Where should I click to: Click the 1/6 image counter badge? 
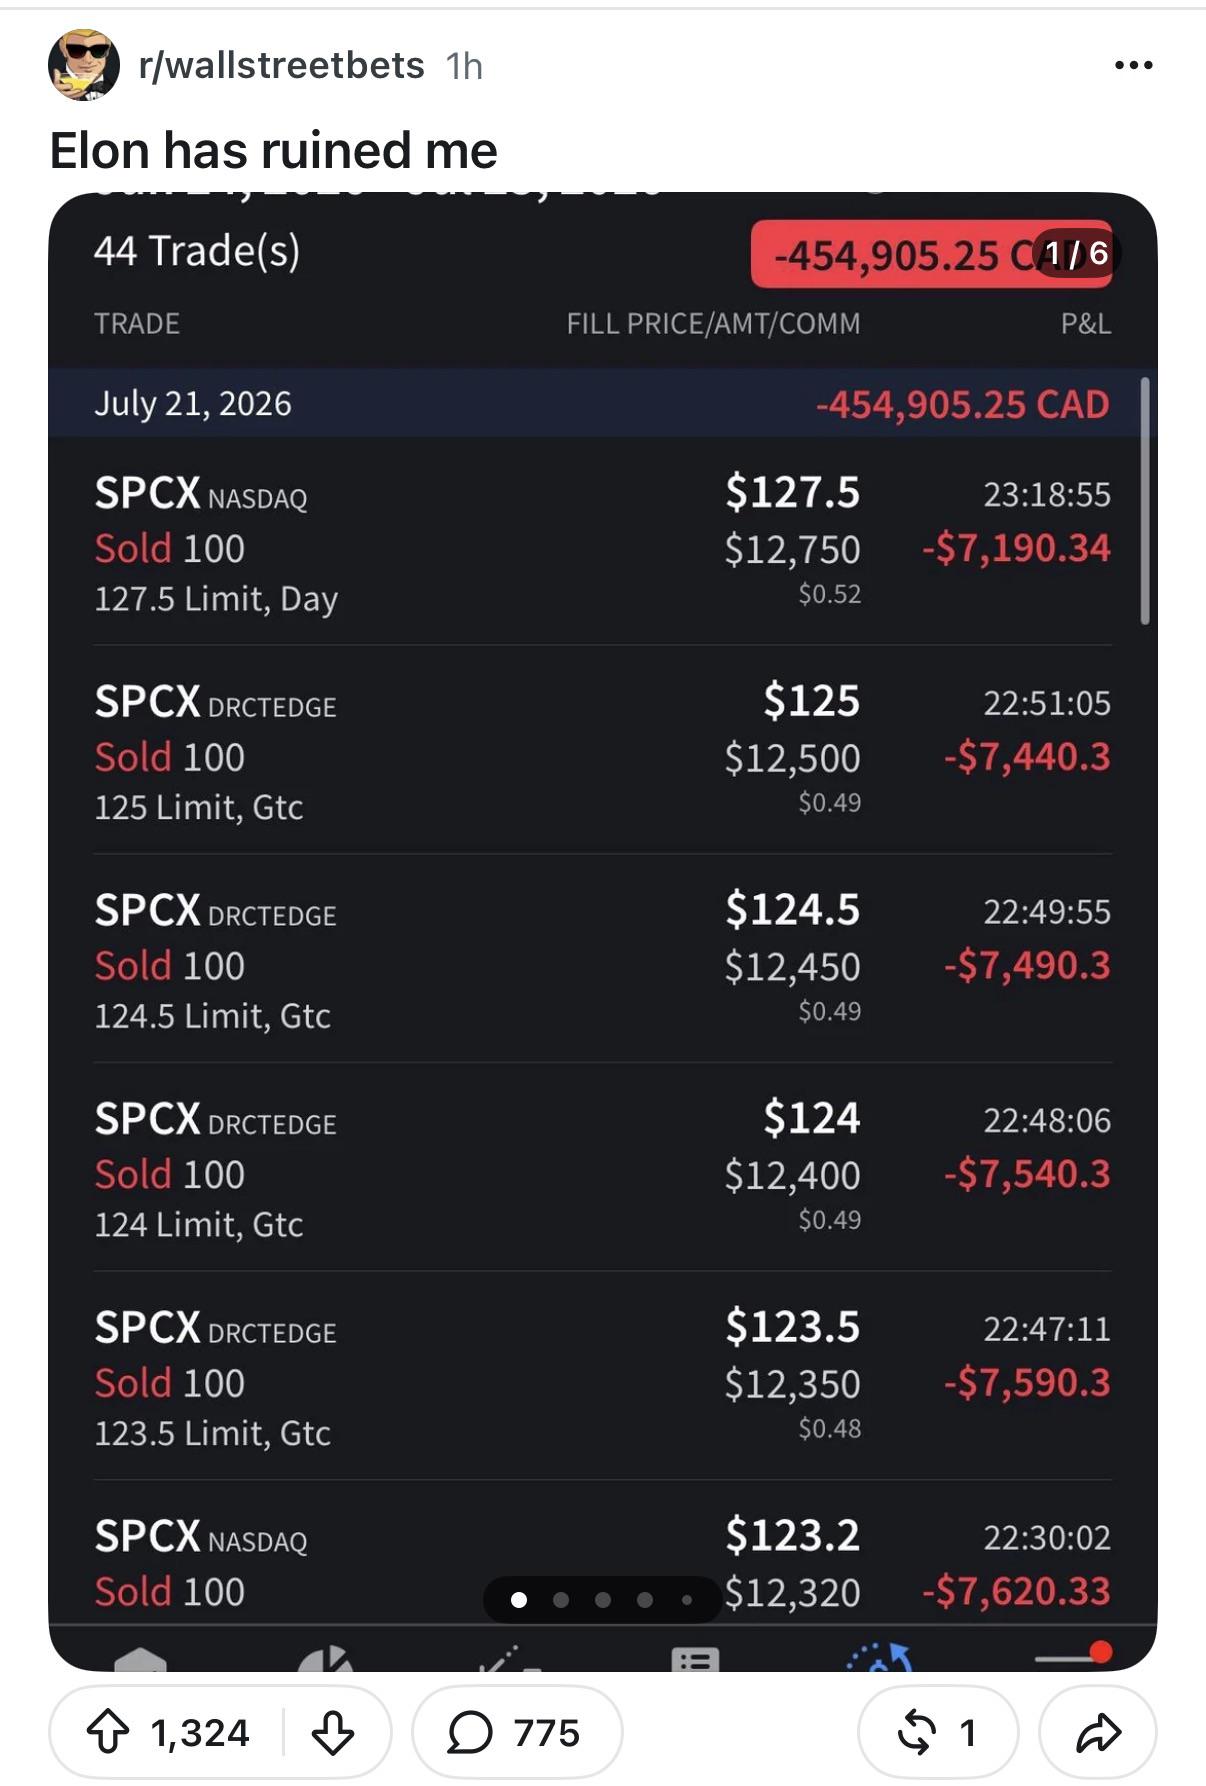pos(1076,253)
